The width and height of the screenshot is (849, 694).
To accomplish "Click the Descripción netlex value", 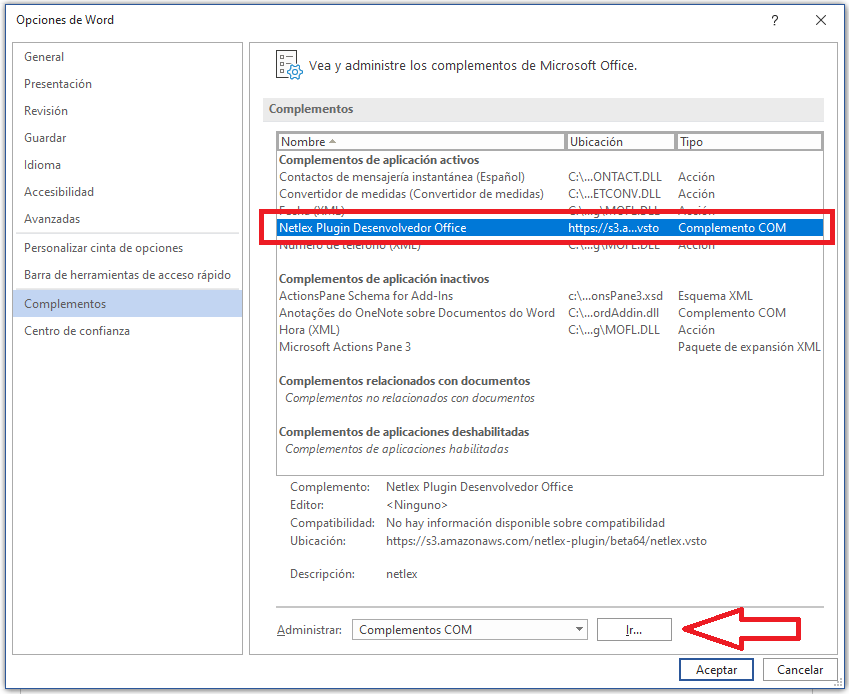I will pyautogui.click(x=402, y=574).
